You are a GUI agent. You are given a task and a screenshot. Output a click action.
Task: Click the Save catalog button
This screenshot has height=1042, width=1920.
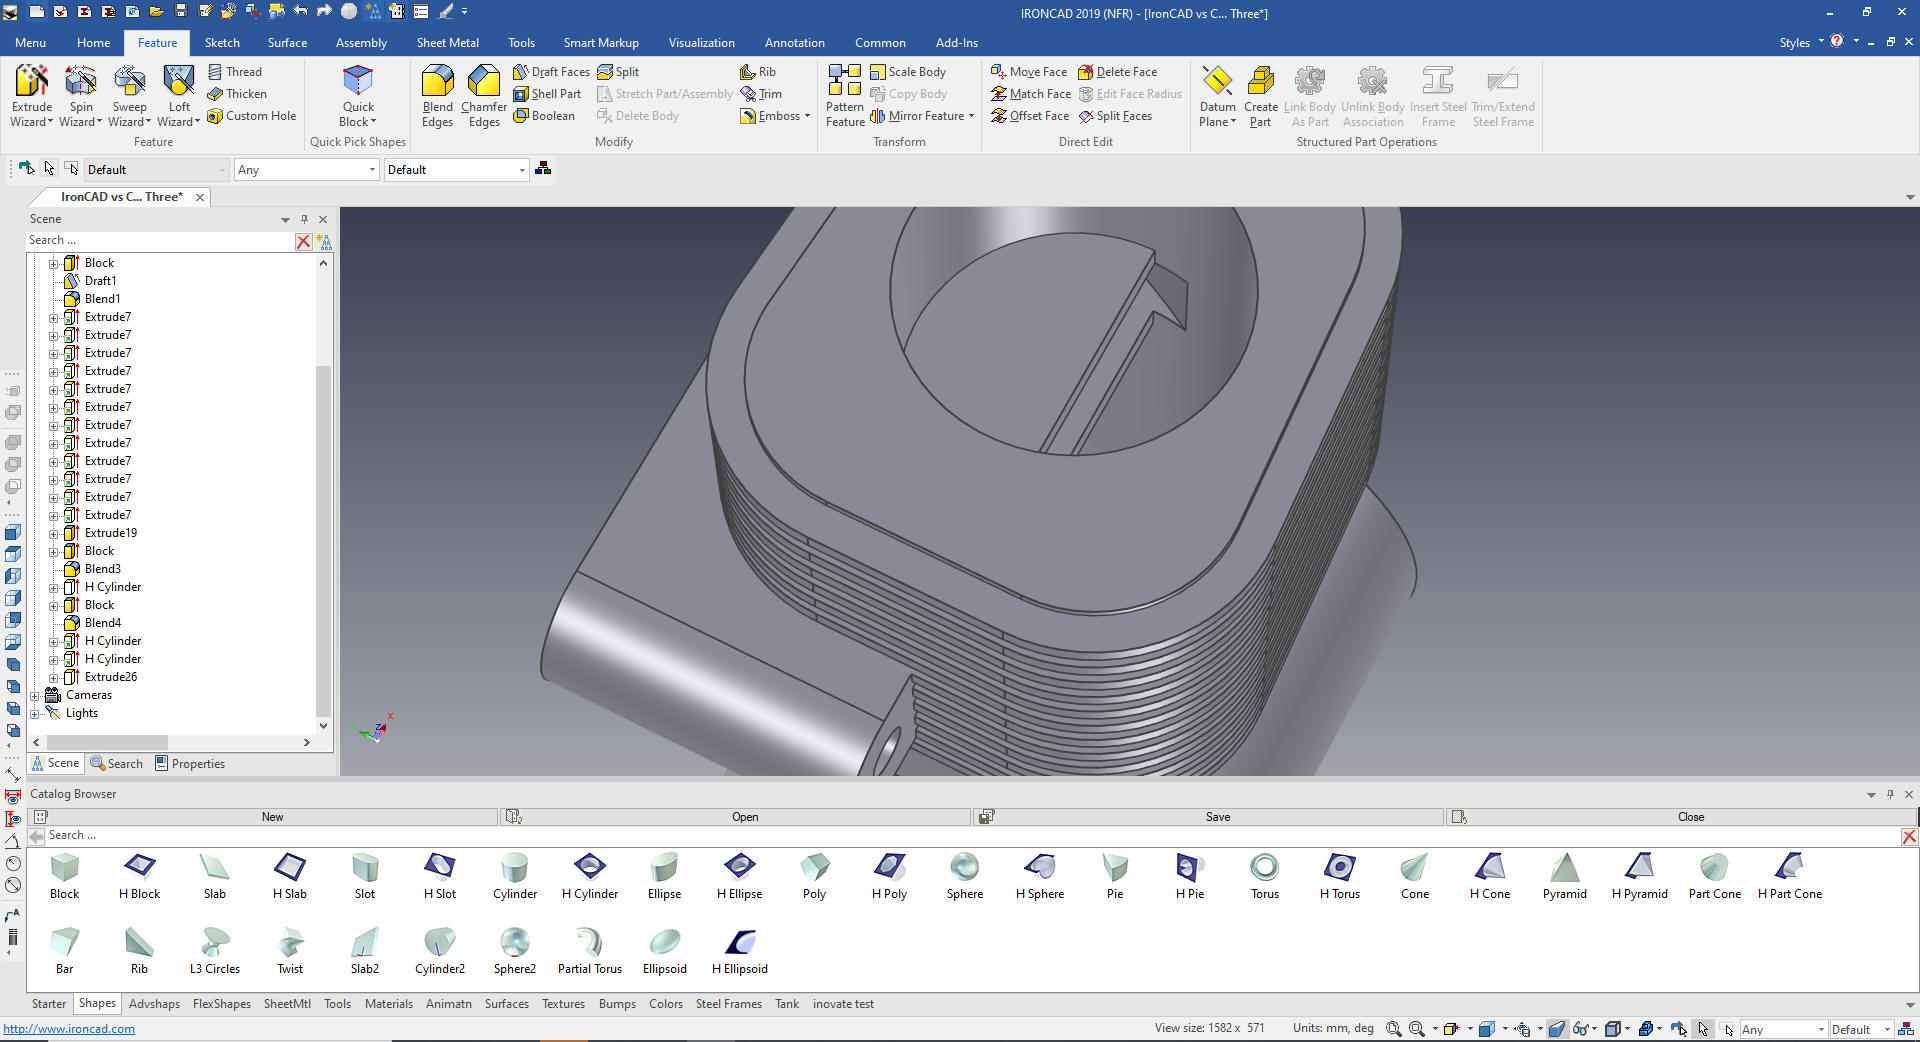1217,817
